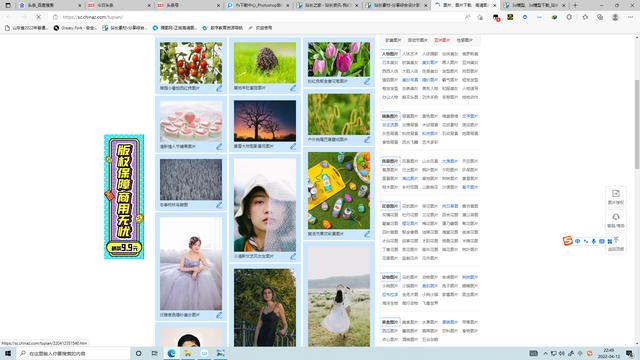Select the red-highlighted tab in category row
Viewport: 640px width, 360px height.
pos(442,40)
